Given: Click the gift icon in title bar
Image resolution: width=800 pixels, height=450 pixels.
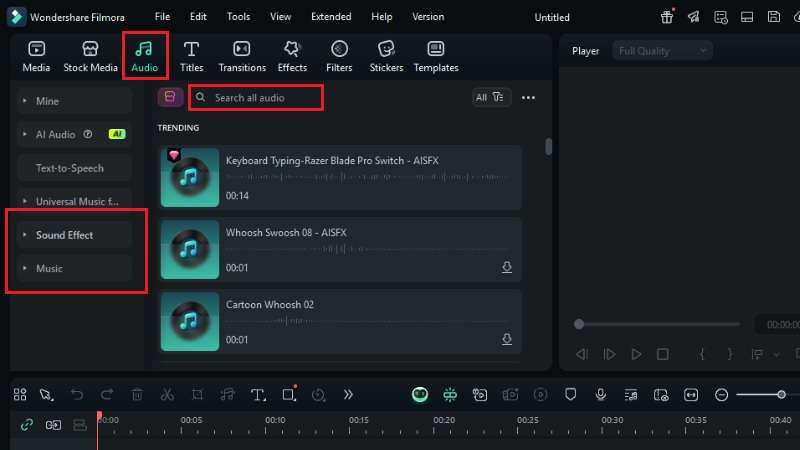Looking at the screenshot, I should [x=667, y=17].
